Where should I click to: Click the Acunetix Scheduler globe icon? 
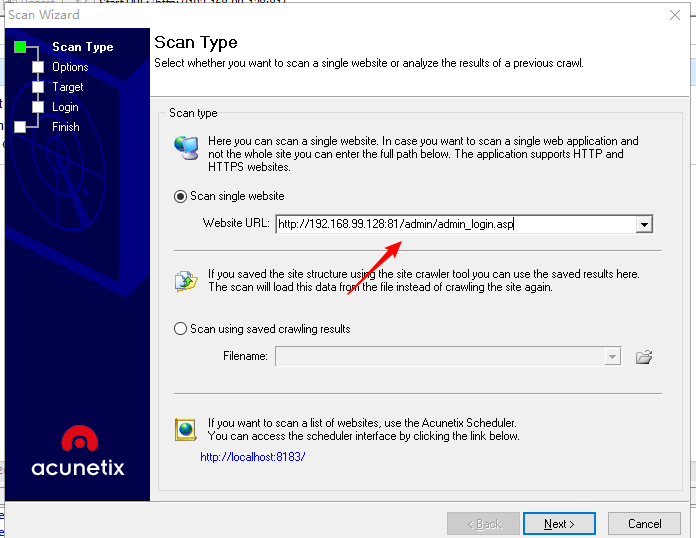(x=186, y=429)
